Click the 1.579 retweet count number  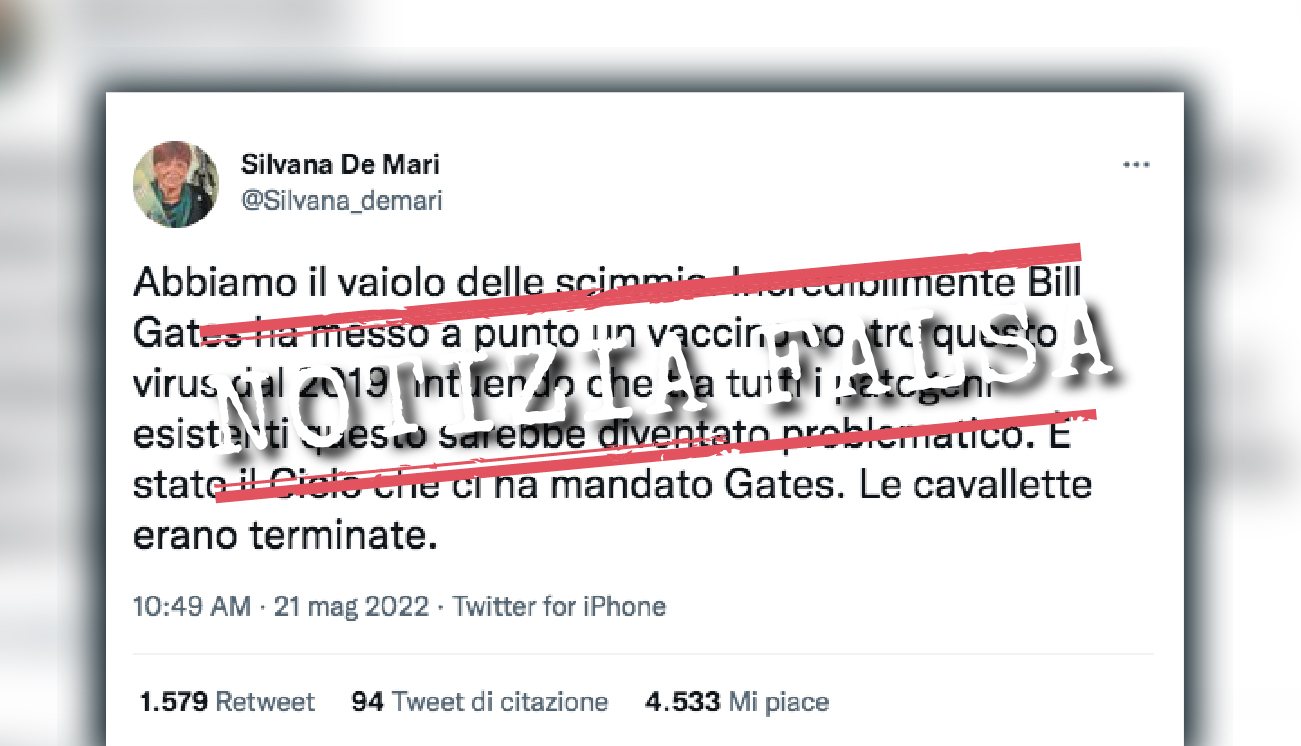point(175,702)
